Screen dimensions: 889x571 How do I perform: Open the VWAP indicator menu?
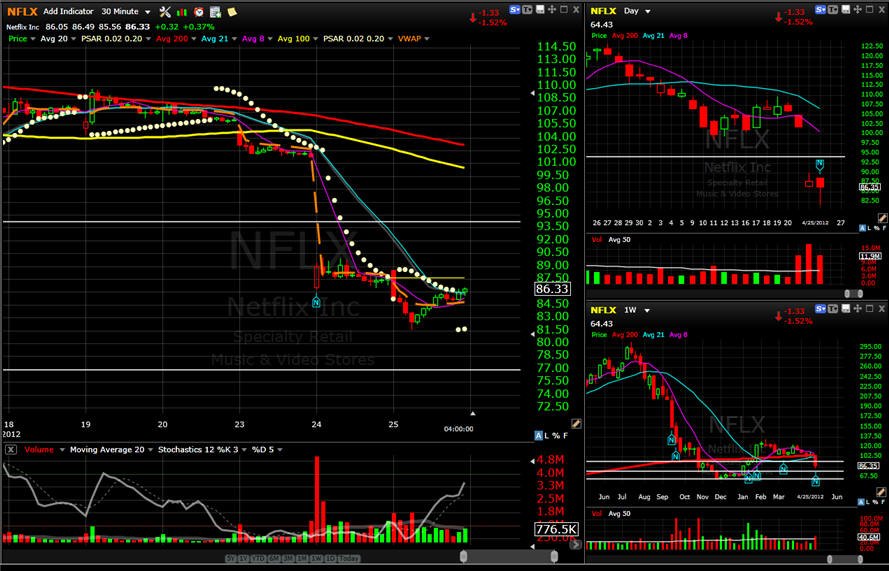click(413, 39)
